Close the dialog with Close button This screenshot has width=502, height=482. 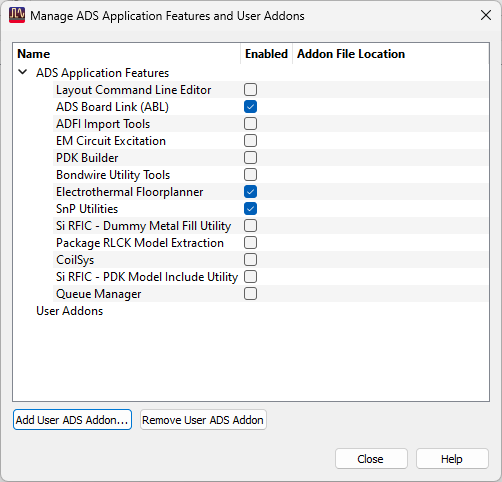(371, 459)
